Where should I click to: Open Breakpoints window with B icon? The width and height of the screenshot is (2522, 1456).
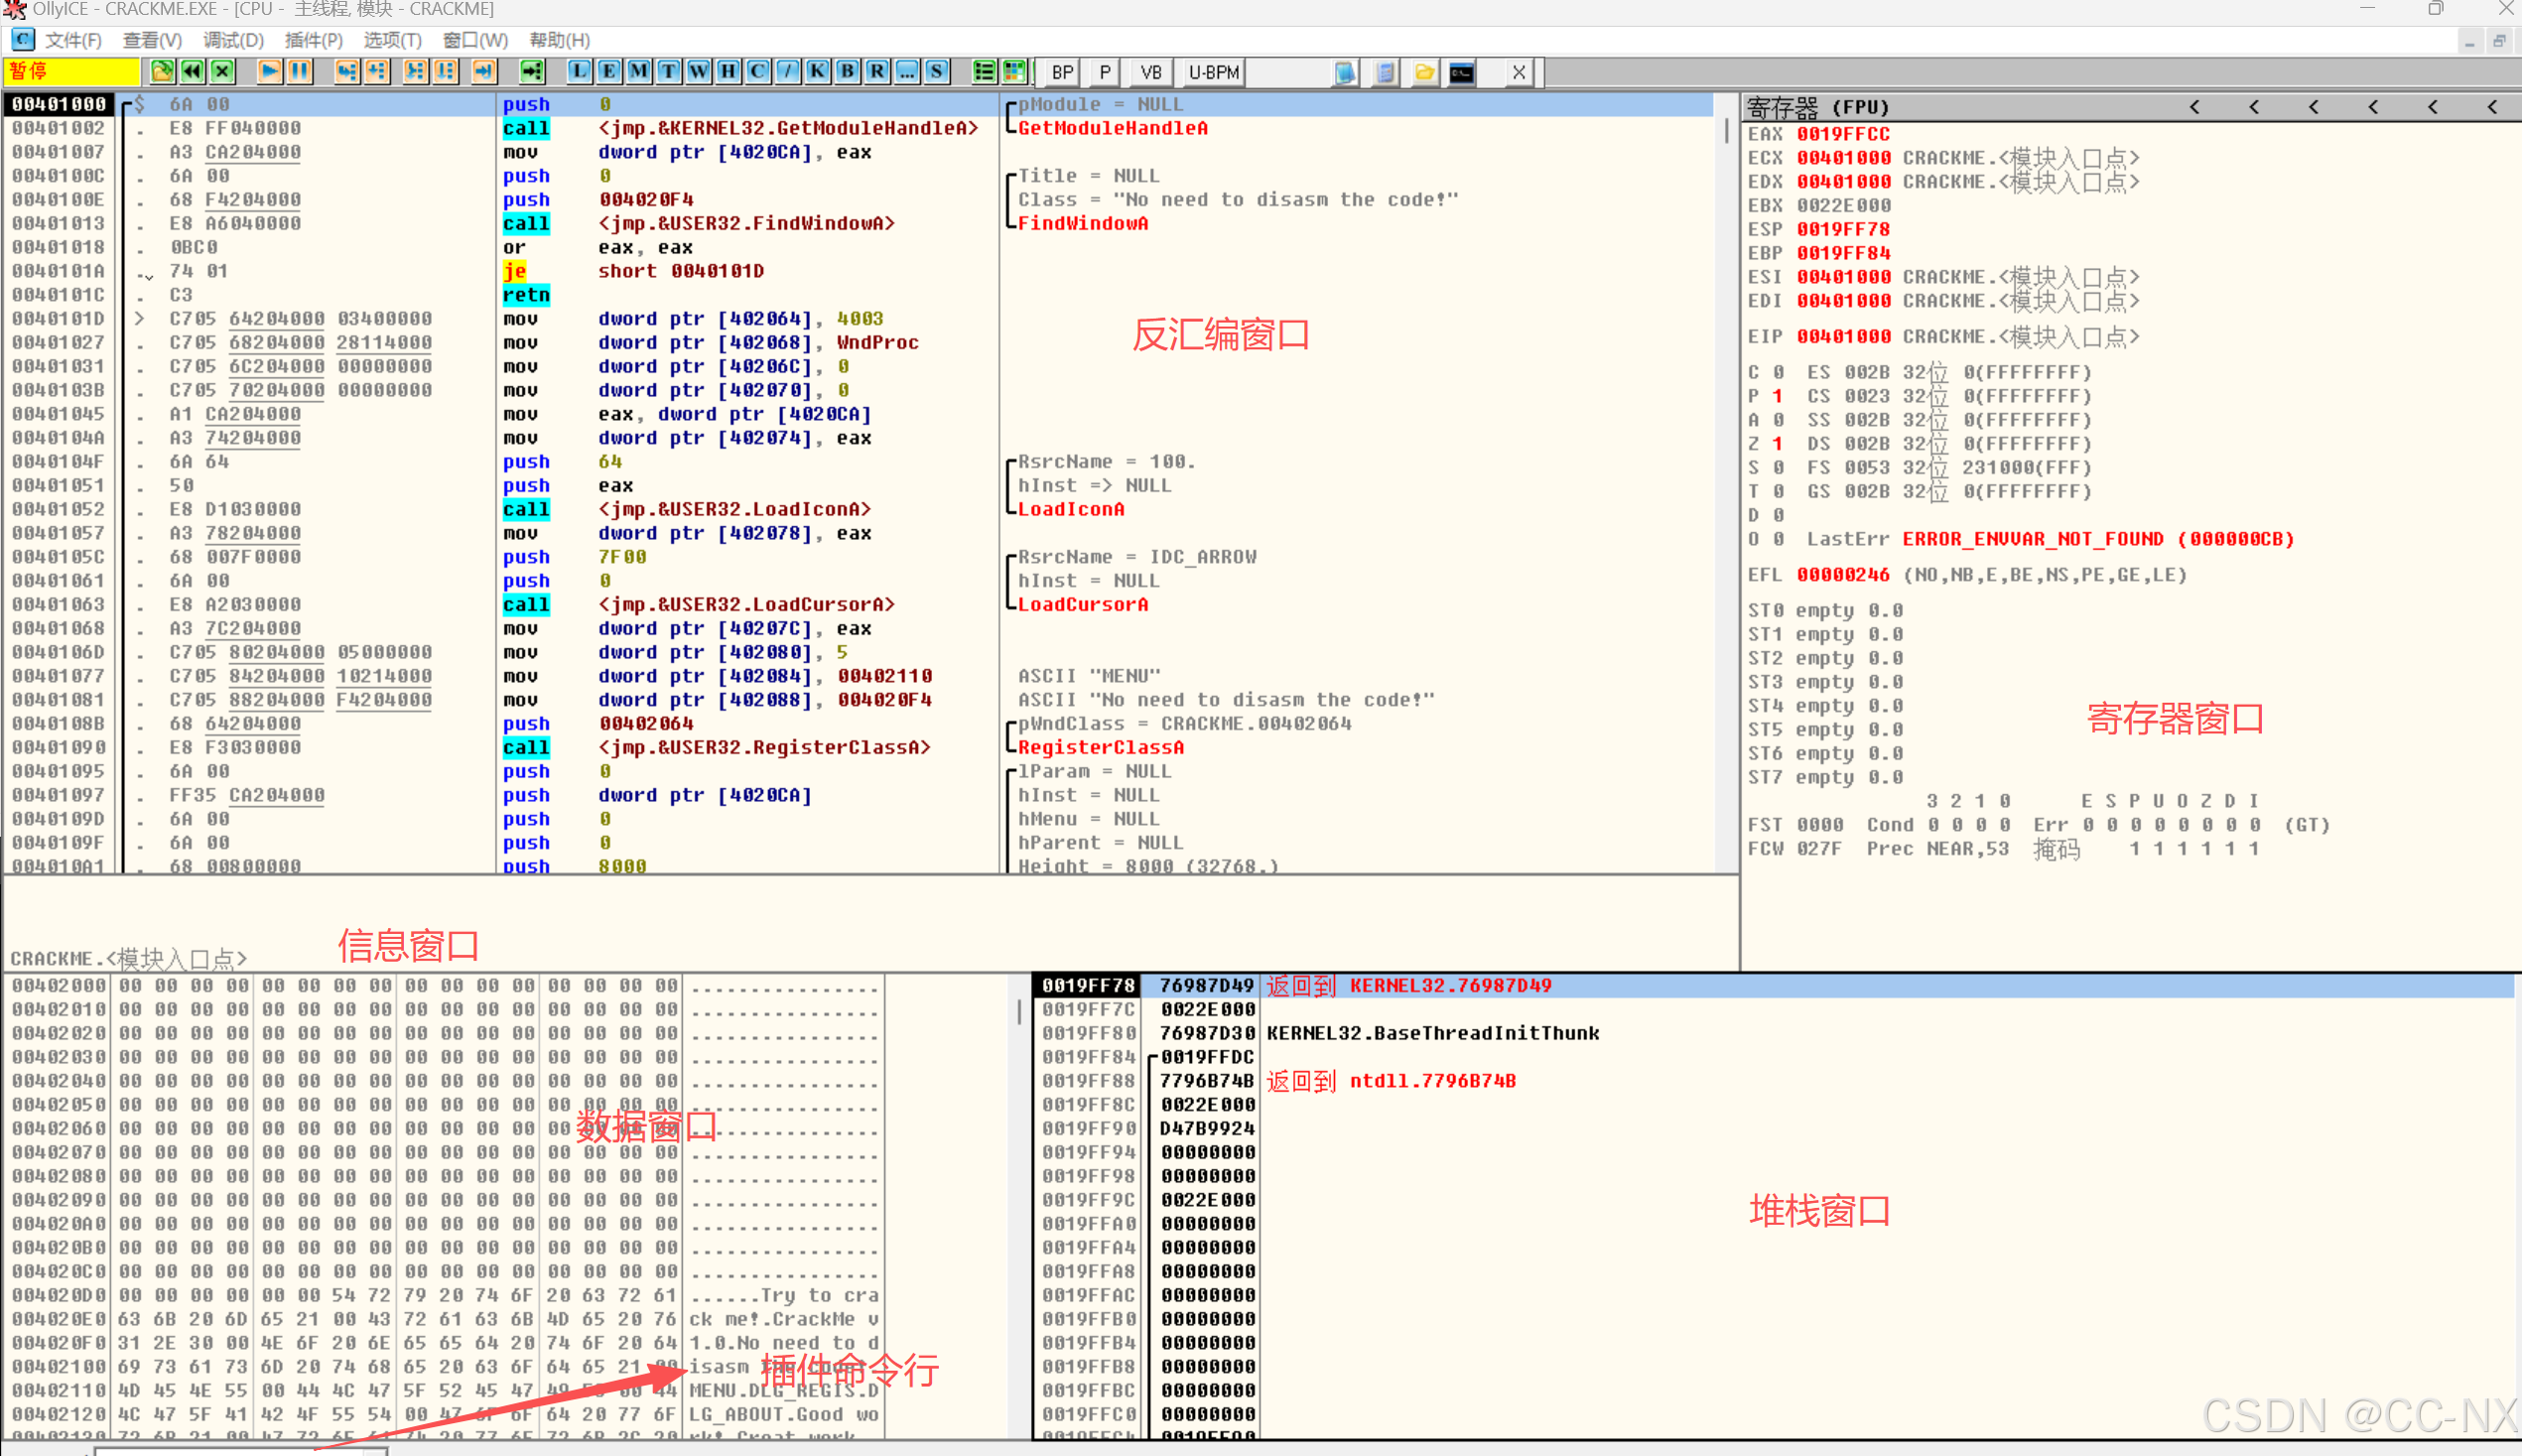(x=848, y=72)
